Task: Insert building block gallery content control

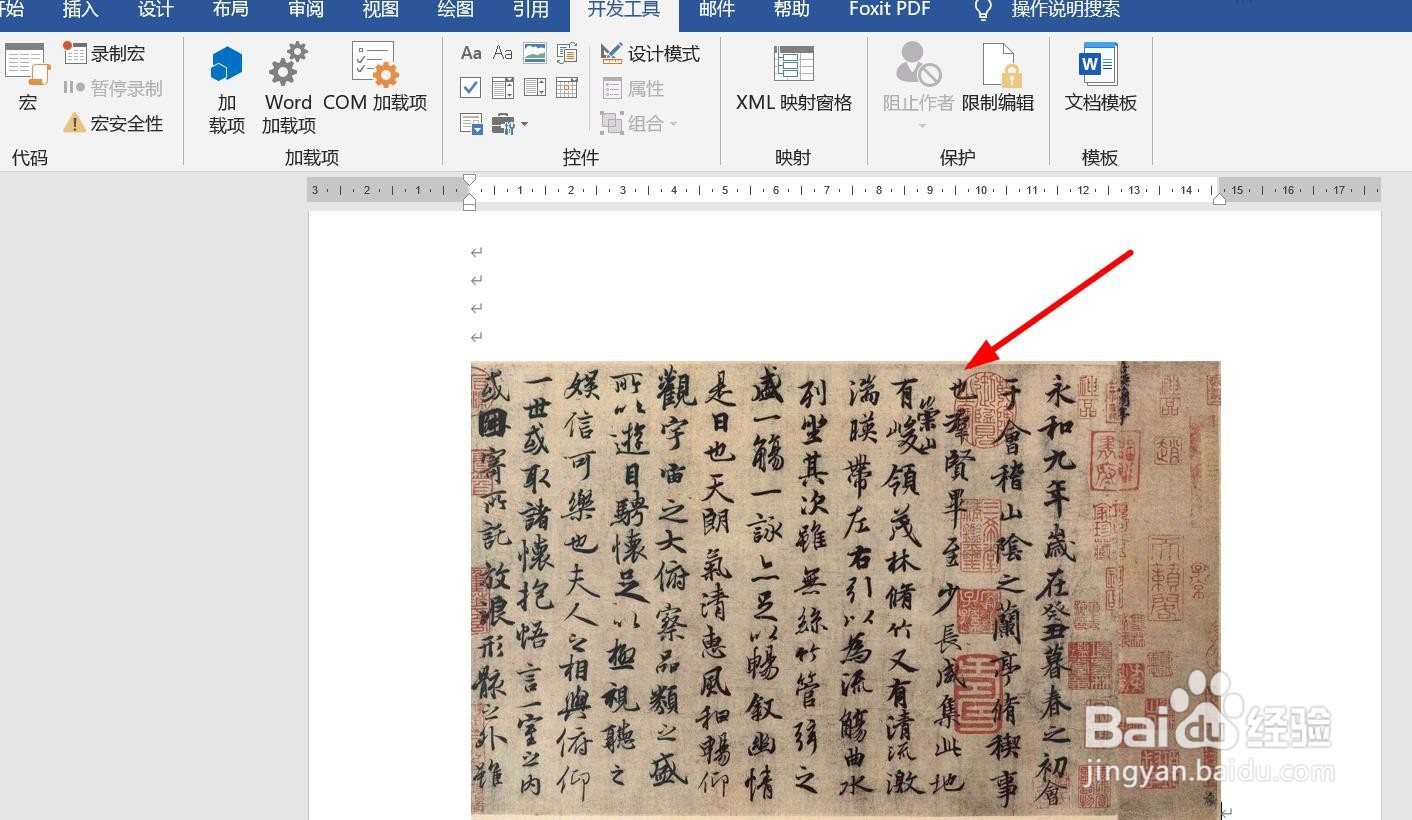Action: [567, 53]
